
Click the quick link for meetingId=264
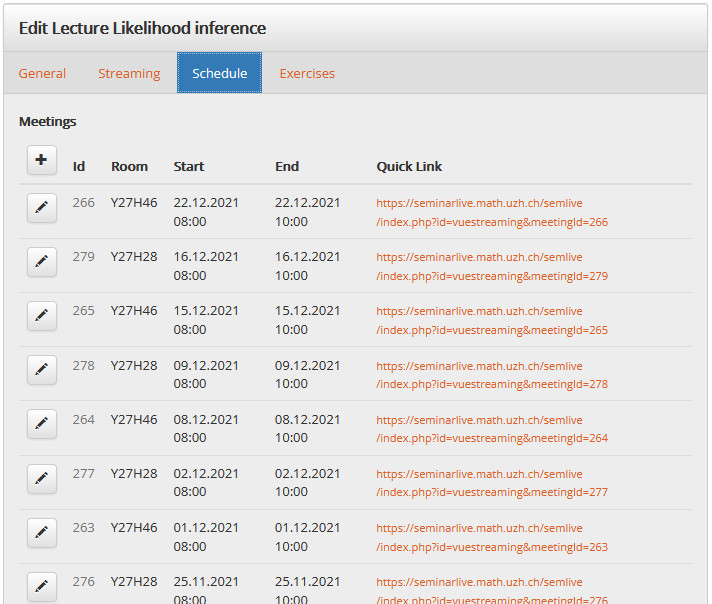click(491, 428)
